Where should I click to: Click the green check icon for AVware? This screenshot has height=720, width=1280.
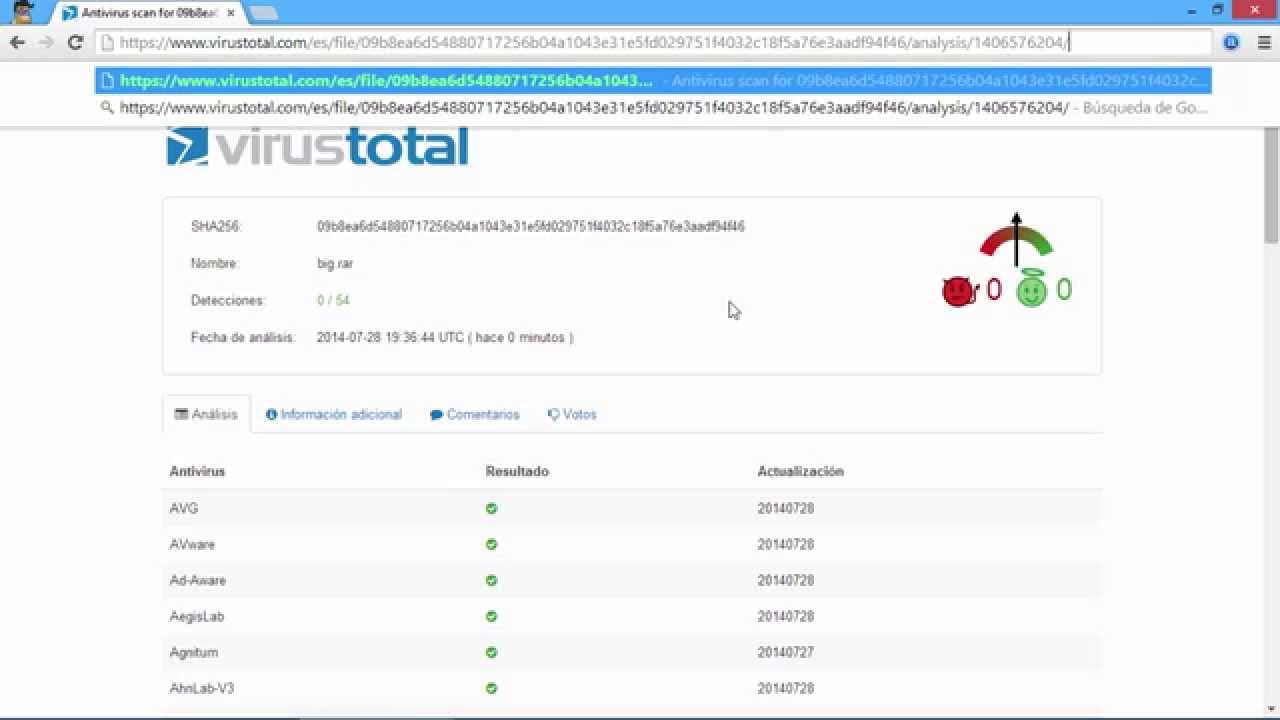pos(491,544)
